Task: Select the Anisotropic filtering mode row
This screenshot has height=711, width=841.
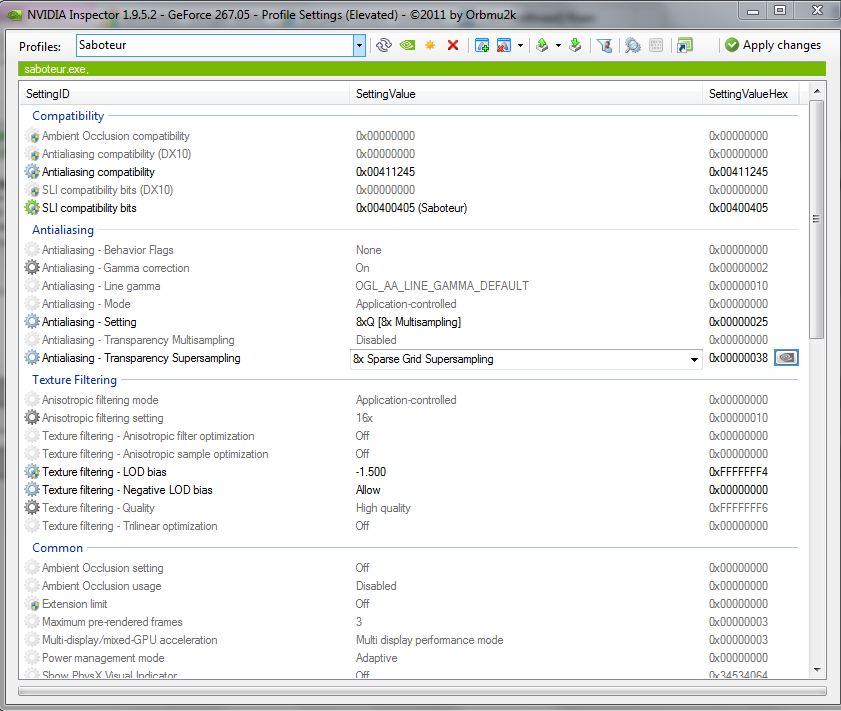Action: pos(410,400)
